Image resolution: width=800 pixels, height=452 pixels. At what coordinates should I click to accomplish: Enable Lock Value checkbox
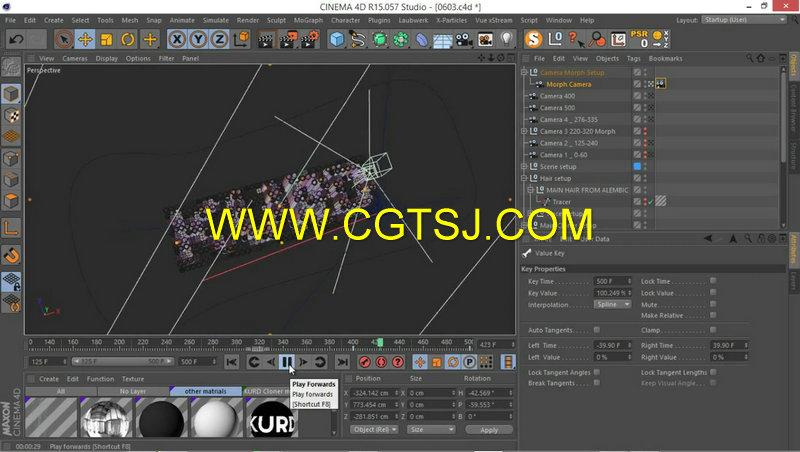pos(713,292)
